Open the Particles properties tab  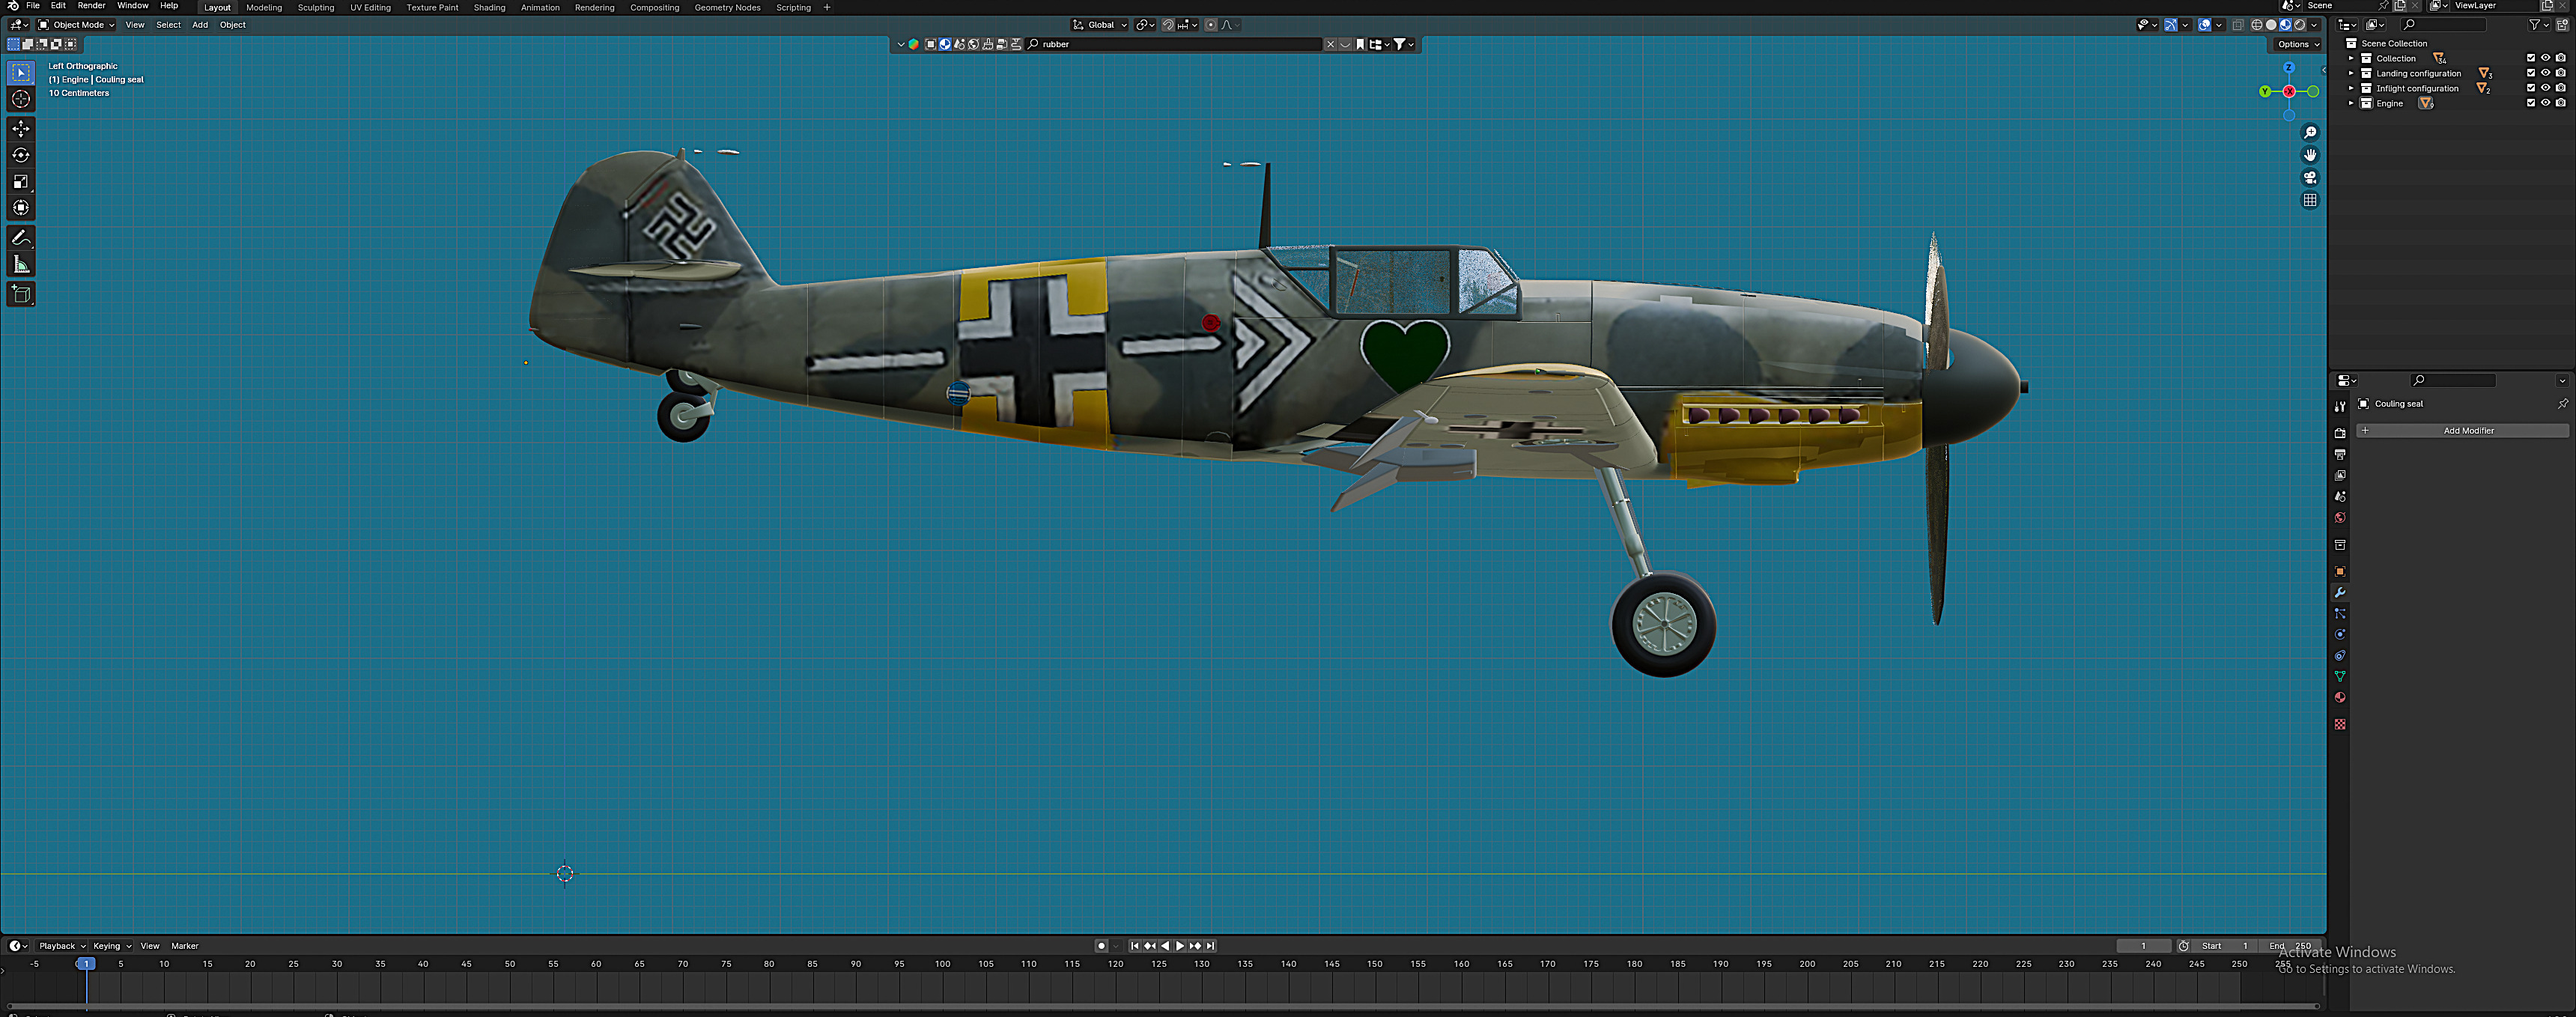2340,613
